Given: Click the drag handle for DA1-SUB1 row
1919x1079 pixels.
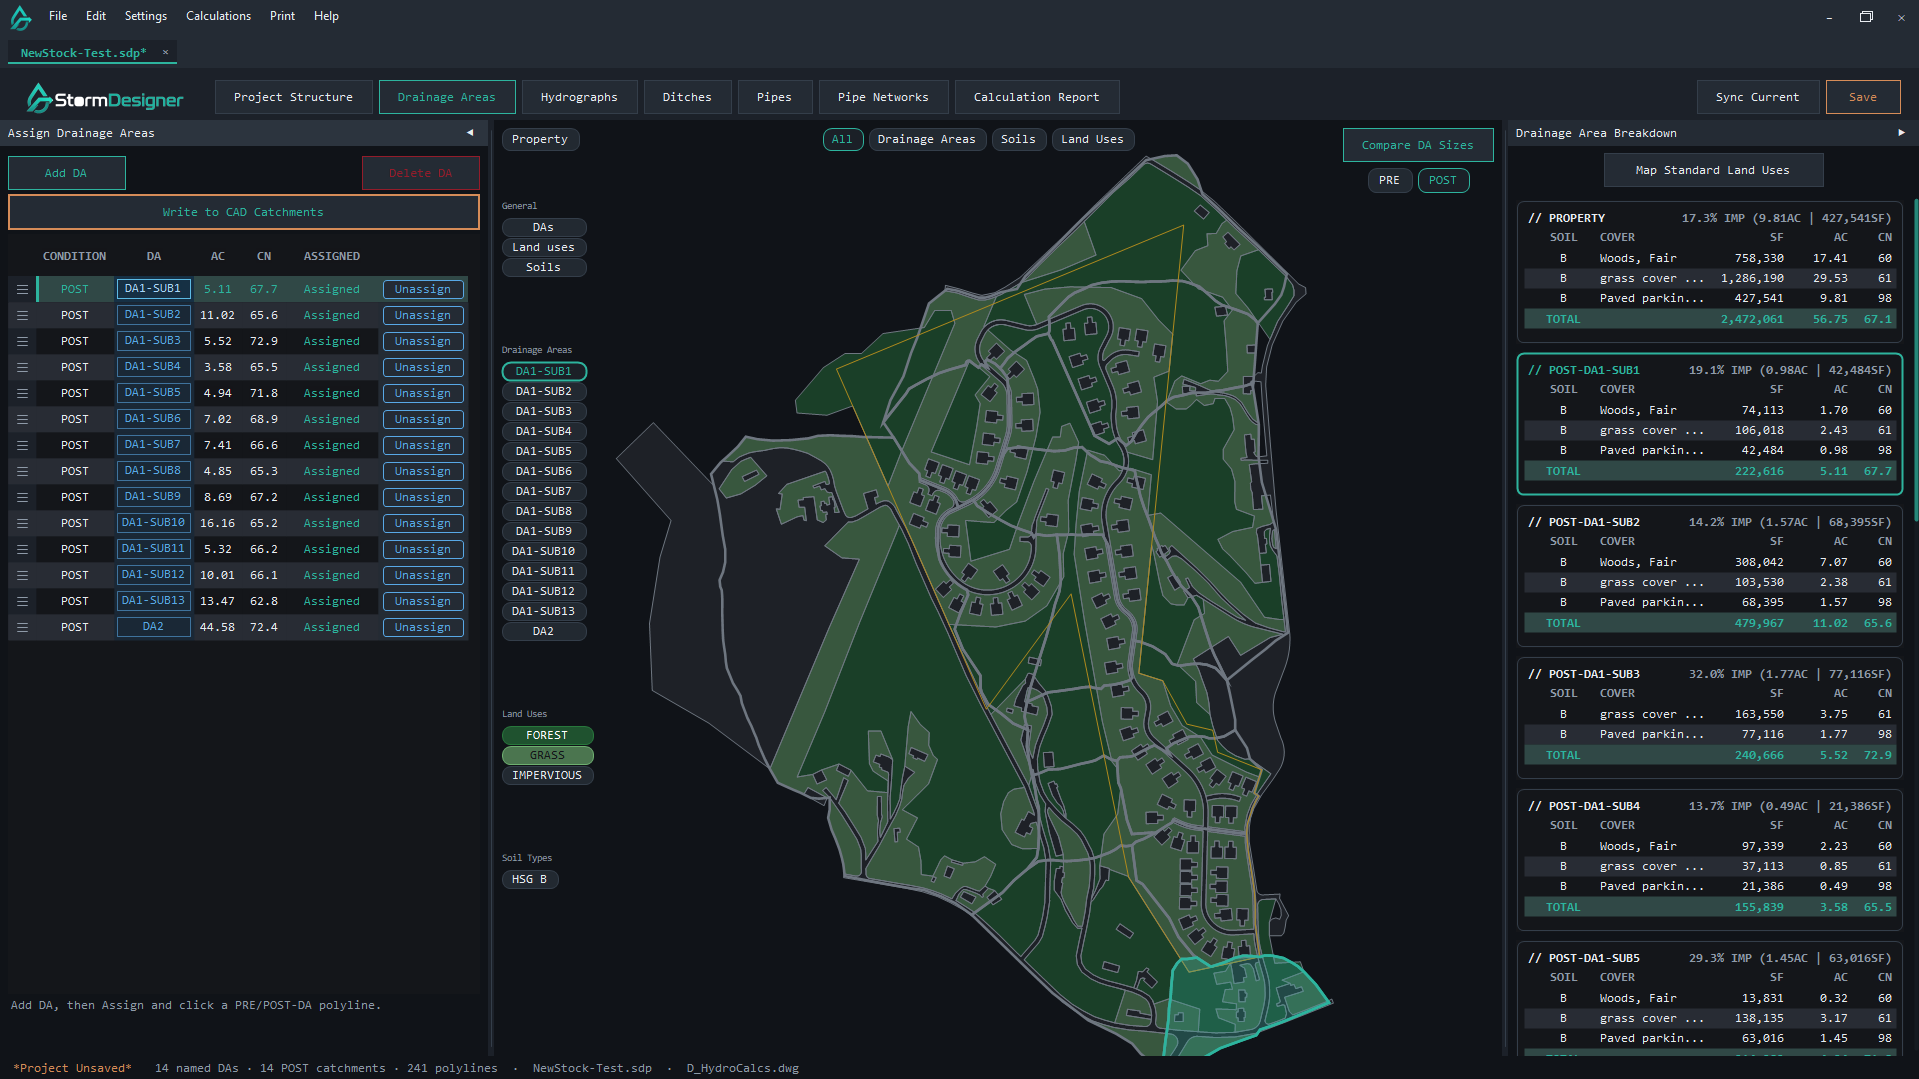Looking at the screenshot, I should click(22, 289).
